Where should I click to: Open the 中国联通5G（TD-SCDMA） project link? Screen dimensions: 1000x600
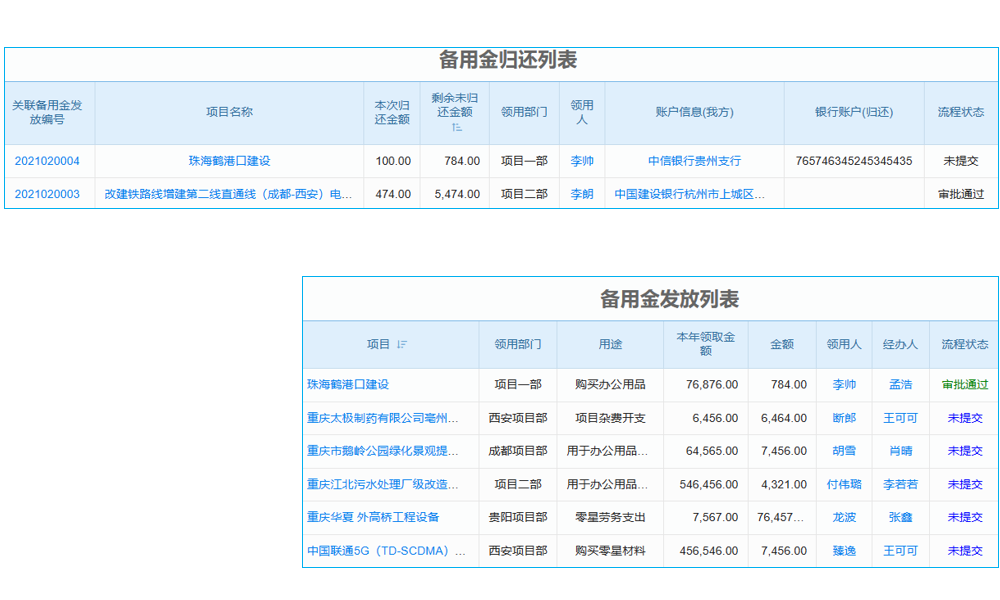click(384, 550)
